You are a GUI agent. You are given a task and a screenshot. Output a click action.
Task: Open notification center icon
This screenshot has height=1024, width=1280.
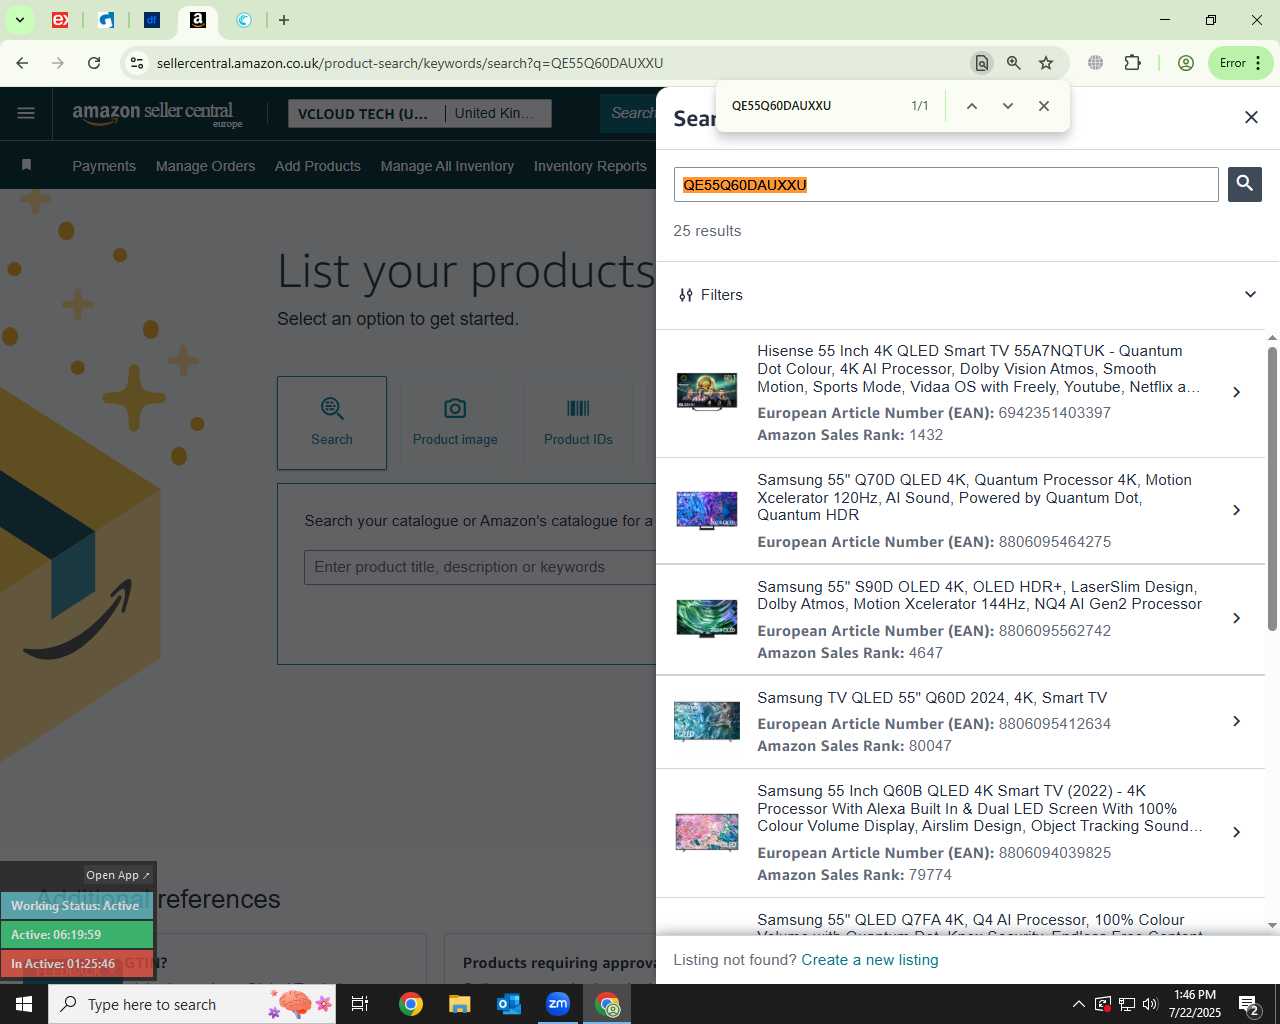coord(1249,1004)
